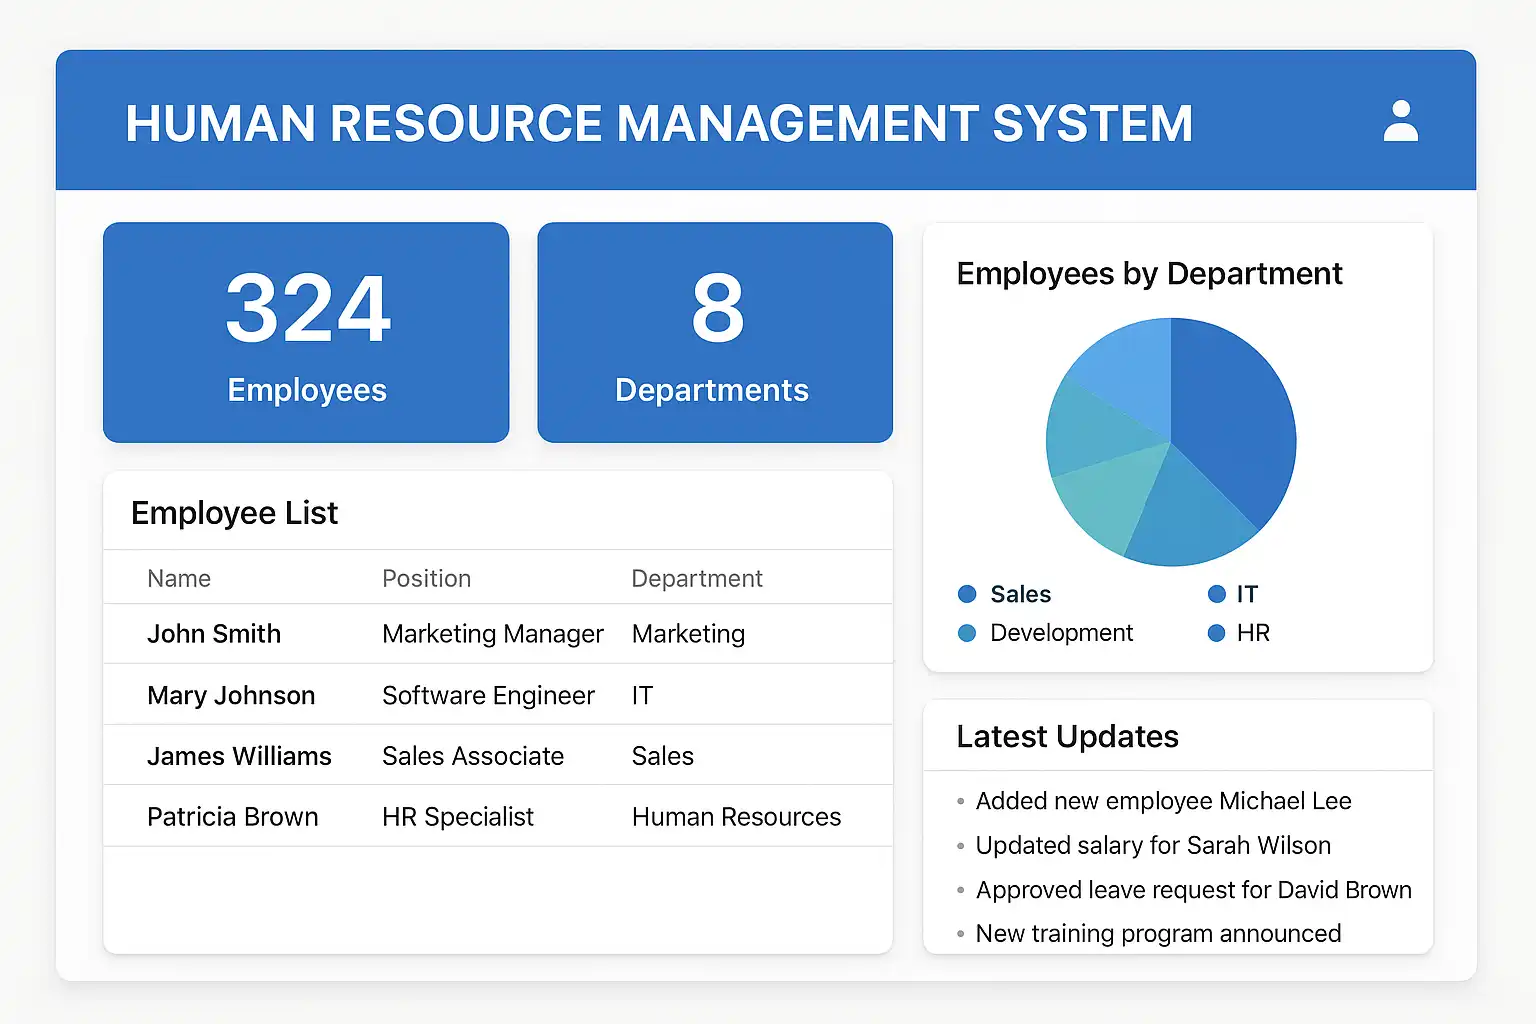Image resolution: width=1536 pixels, height=1024 pixels.
Task: Click the largest dark blue pie slice
Action: pos(1232,420)
